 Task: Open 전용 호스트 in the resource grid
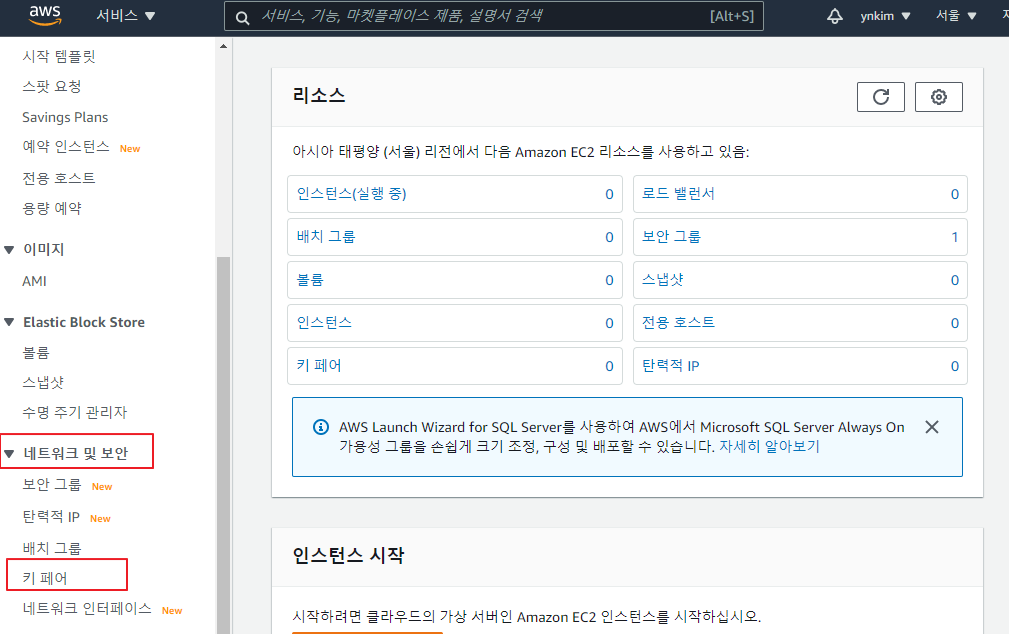(x=678, y=322)
